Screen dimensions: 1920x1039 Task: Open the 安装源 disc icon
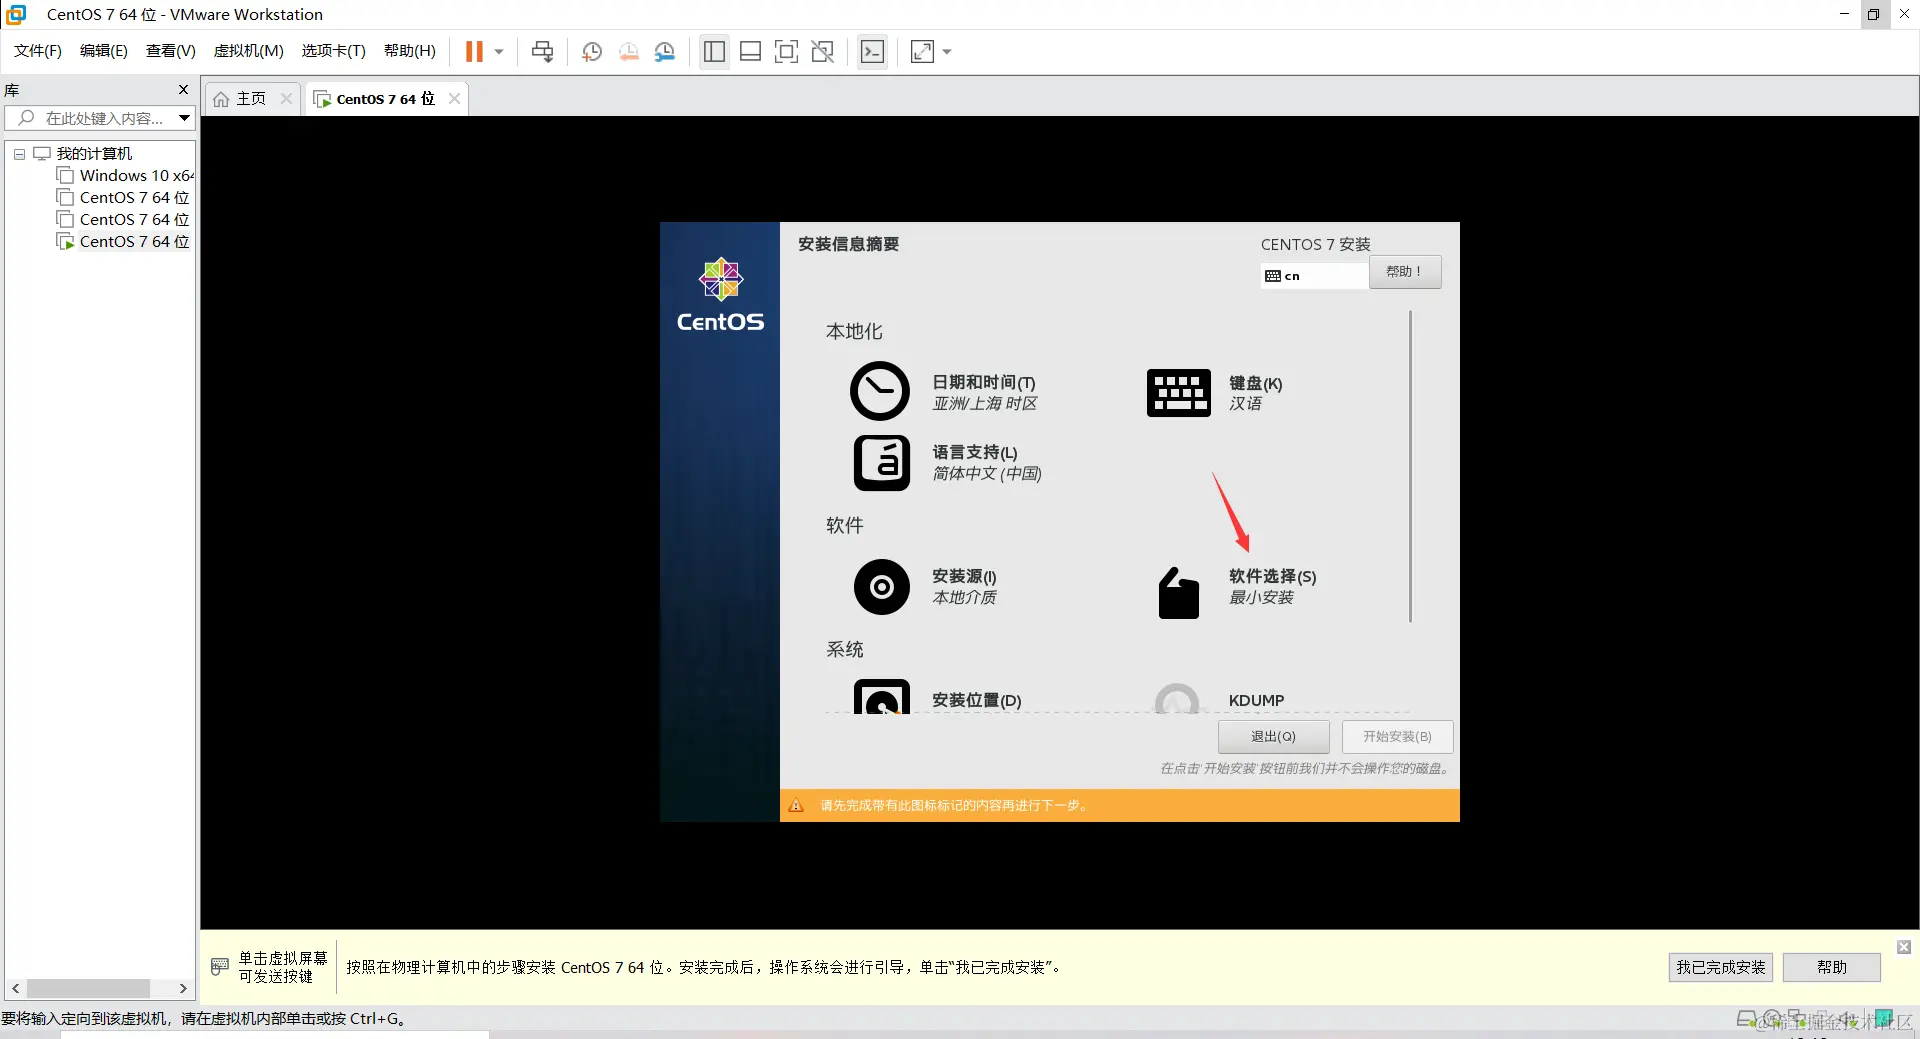click(x=882, y=587)
